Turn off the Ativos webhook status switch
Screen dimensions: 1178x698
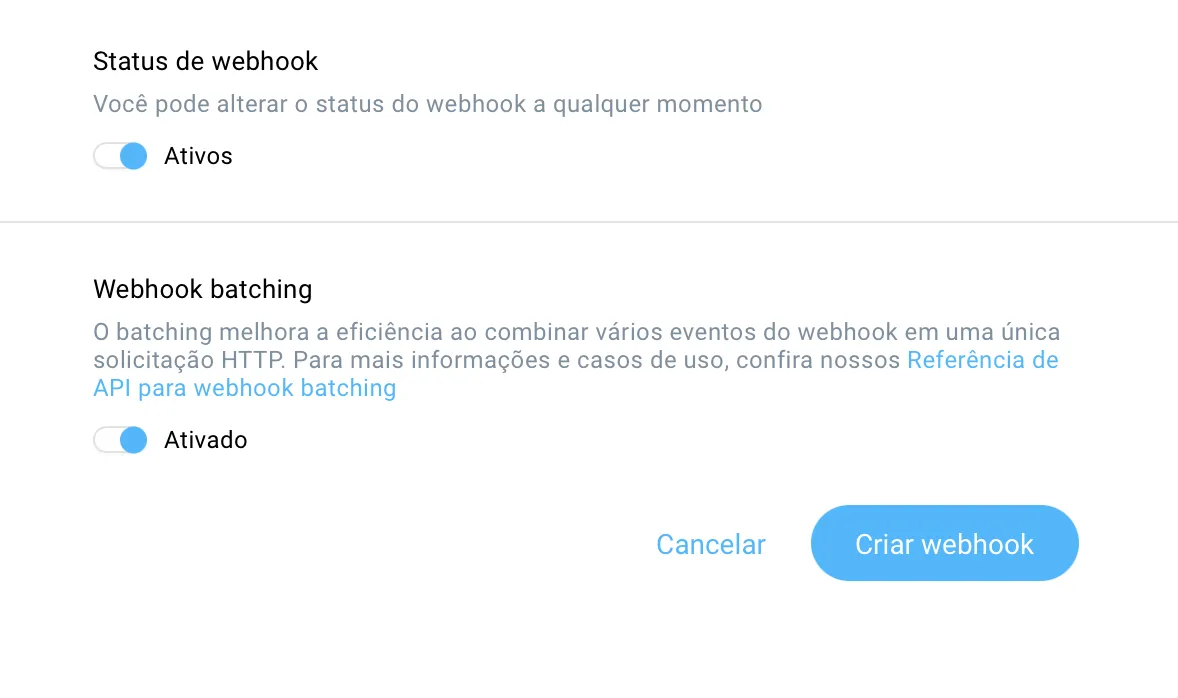[x=120, y=156]
